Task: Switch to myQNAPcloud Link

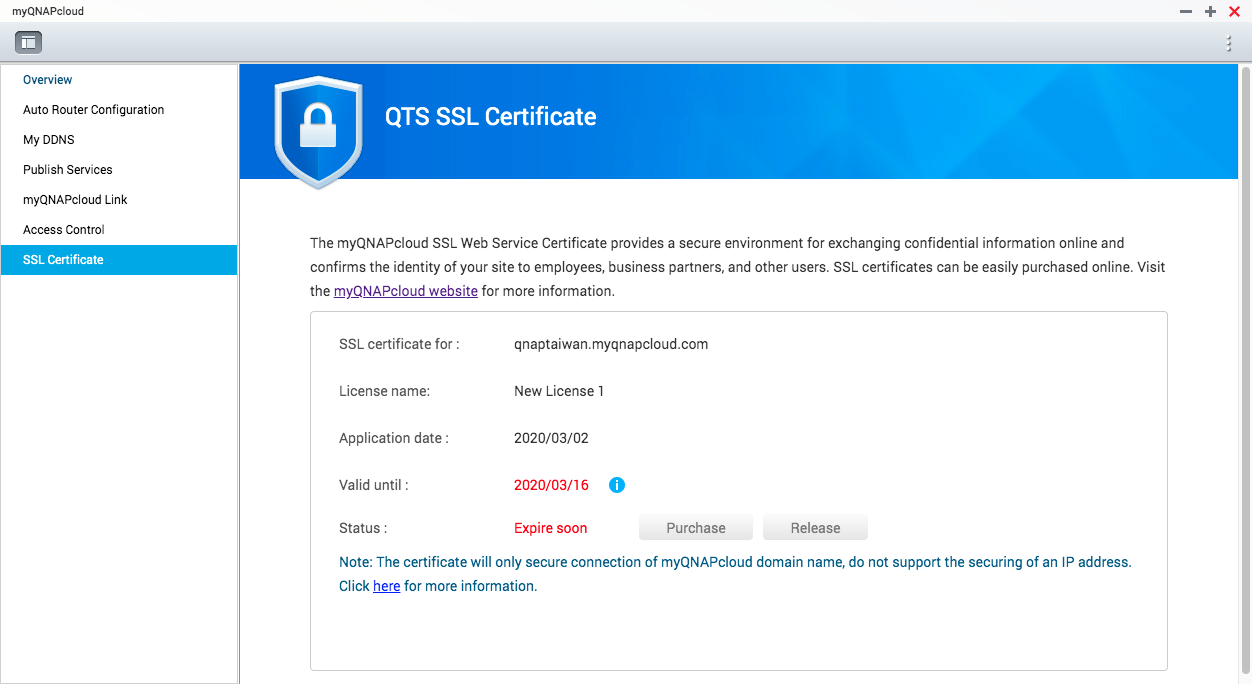Action: click(x=76, y=200)
